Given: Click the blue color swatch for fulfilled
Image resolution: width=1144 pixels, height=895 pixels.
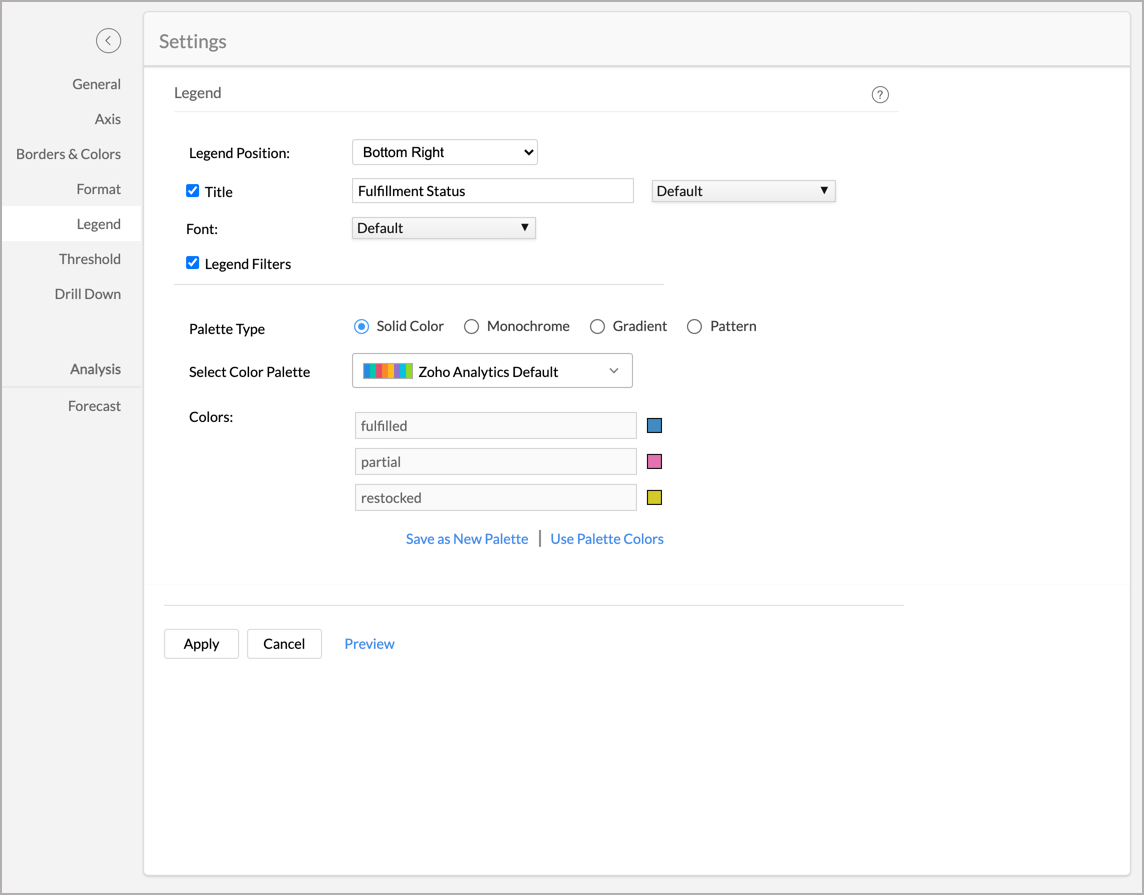Looking at the screenshot, I should (x=655, y=426).
